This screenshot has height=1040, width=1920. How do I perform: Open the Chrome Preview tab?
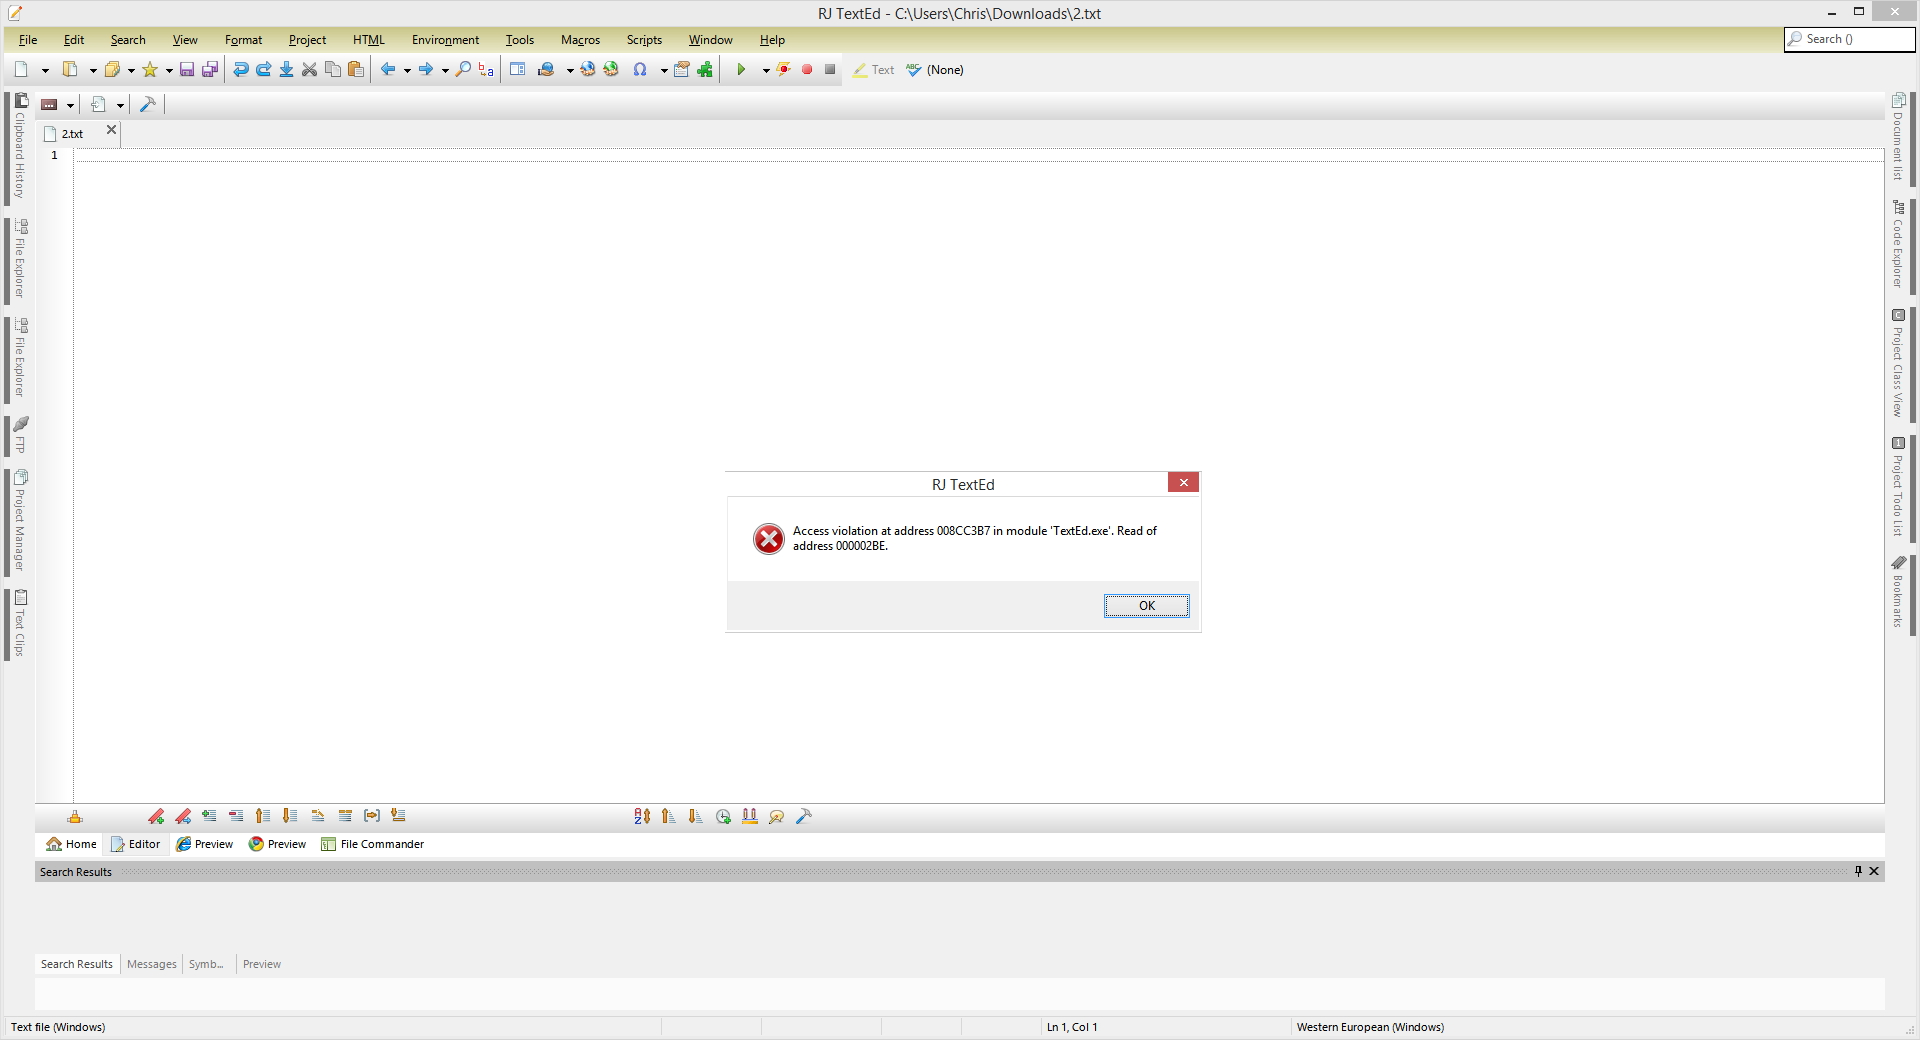pos(277,844)
